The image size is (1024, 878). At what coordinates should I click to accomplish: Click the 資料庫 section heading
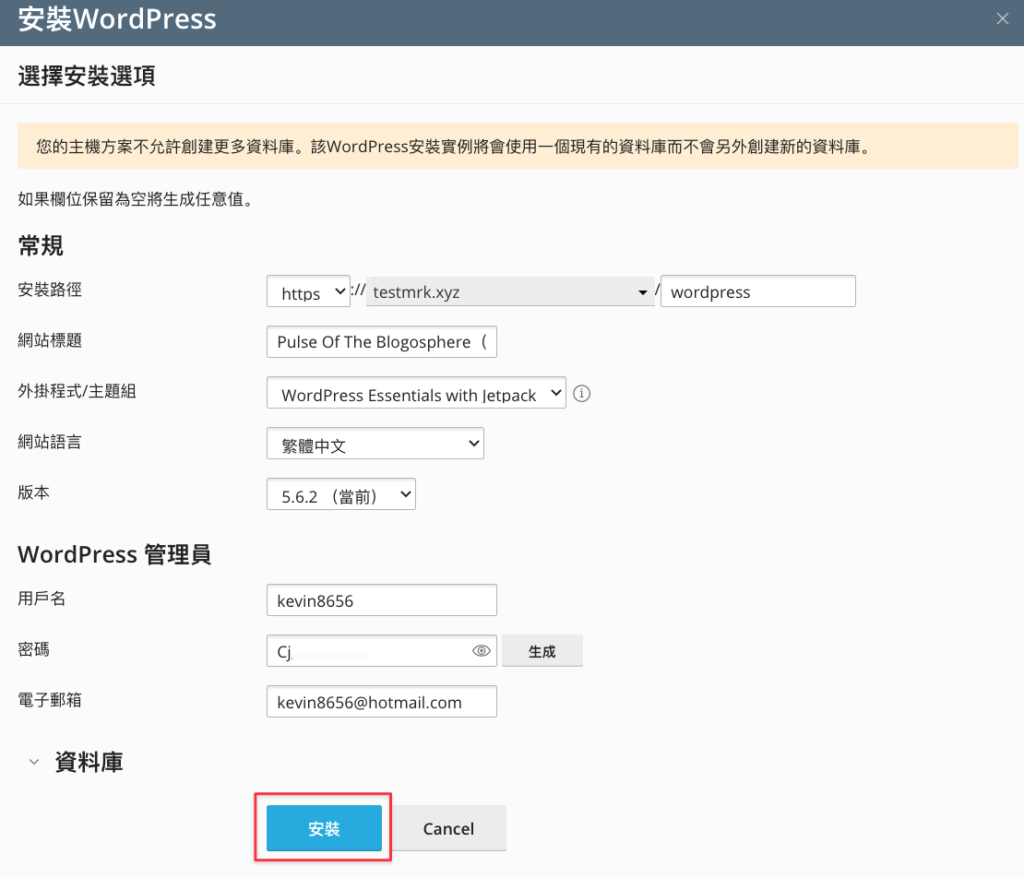tap(89, 762)
